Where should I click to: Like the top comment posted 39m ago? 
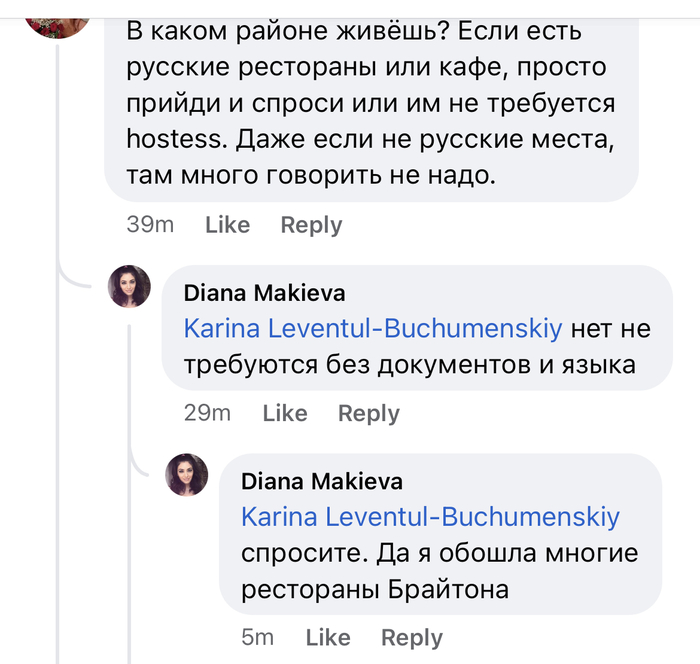227,225
